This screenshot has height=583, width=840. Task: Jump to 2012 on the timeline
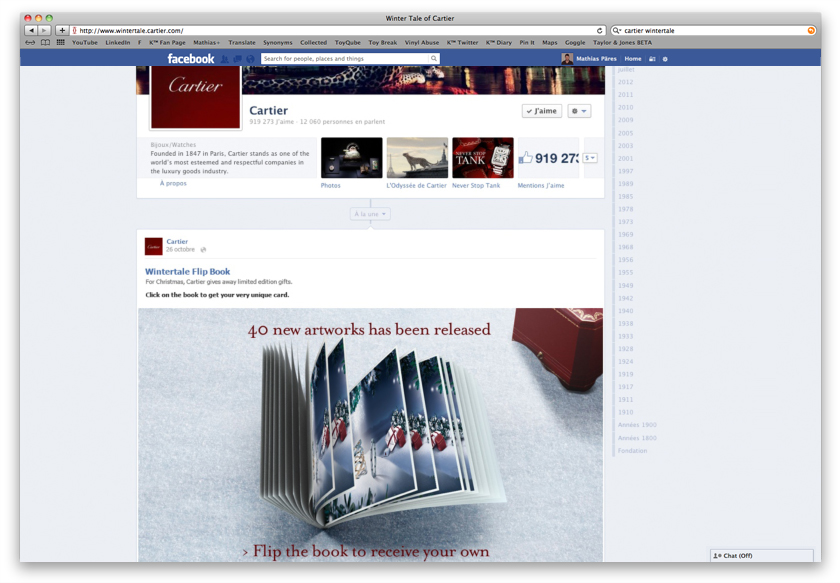pyautogui.click(x=625, y=82)
